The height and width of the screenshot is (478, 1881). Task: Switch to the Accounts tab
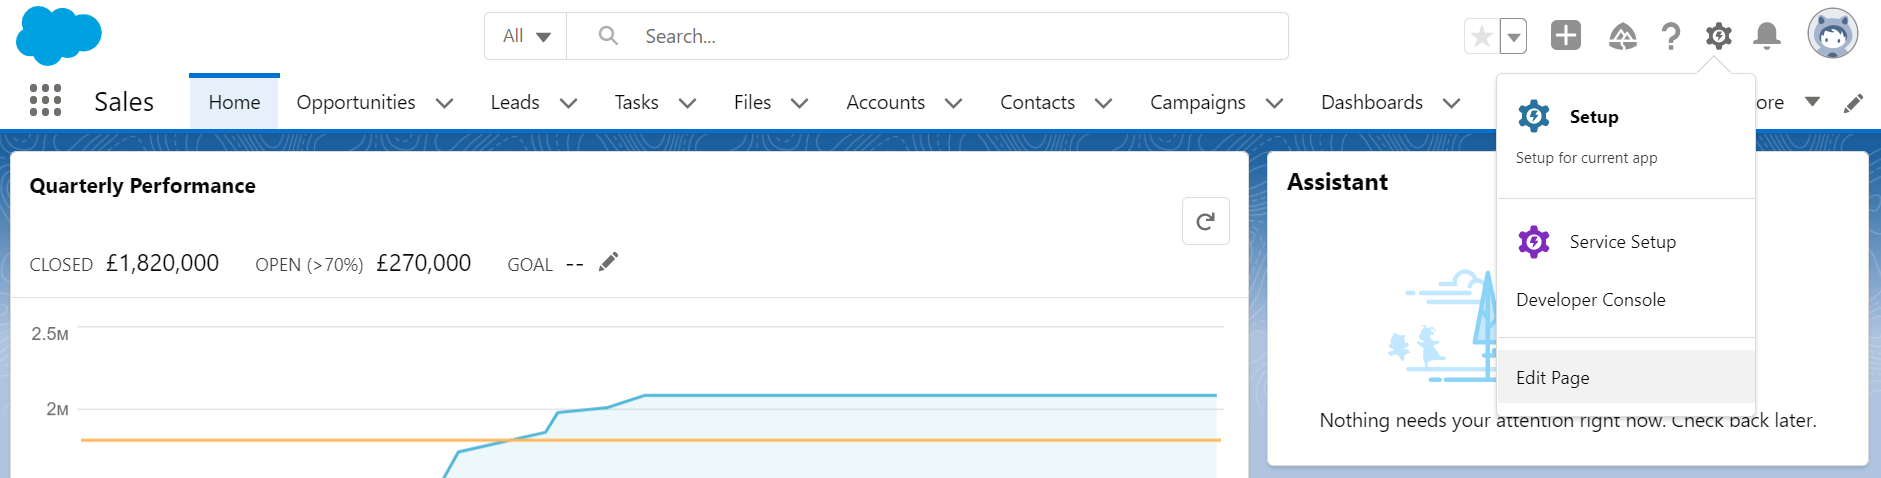point(885,102)
